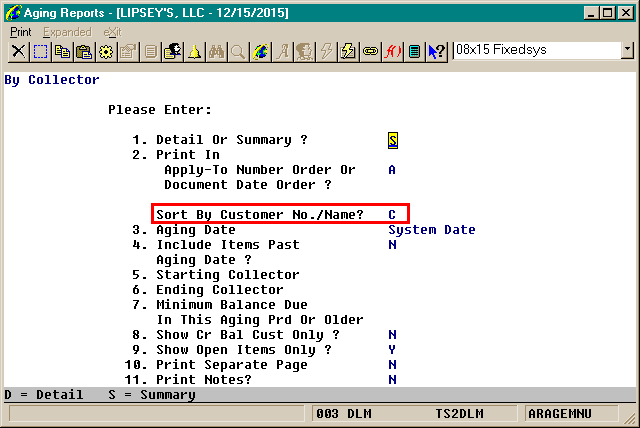Click the yellow bell alert icon
Image resolution: width=640 pixels, height=428 pixels.
coord(194,52)
